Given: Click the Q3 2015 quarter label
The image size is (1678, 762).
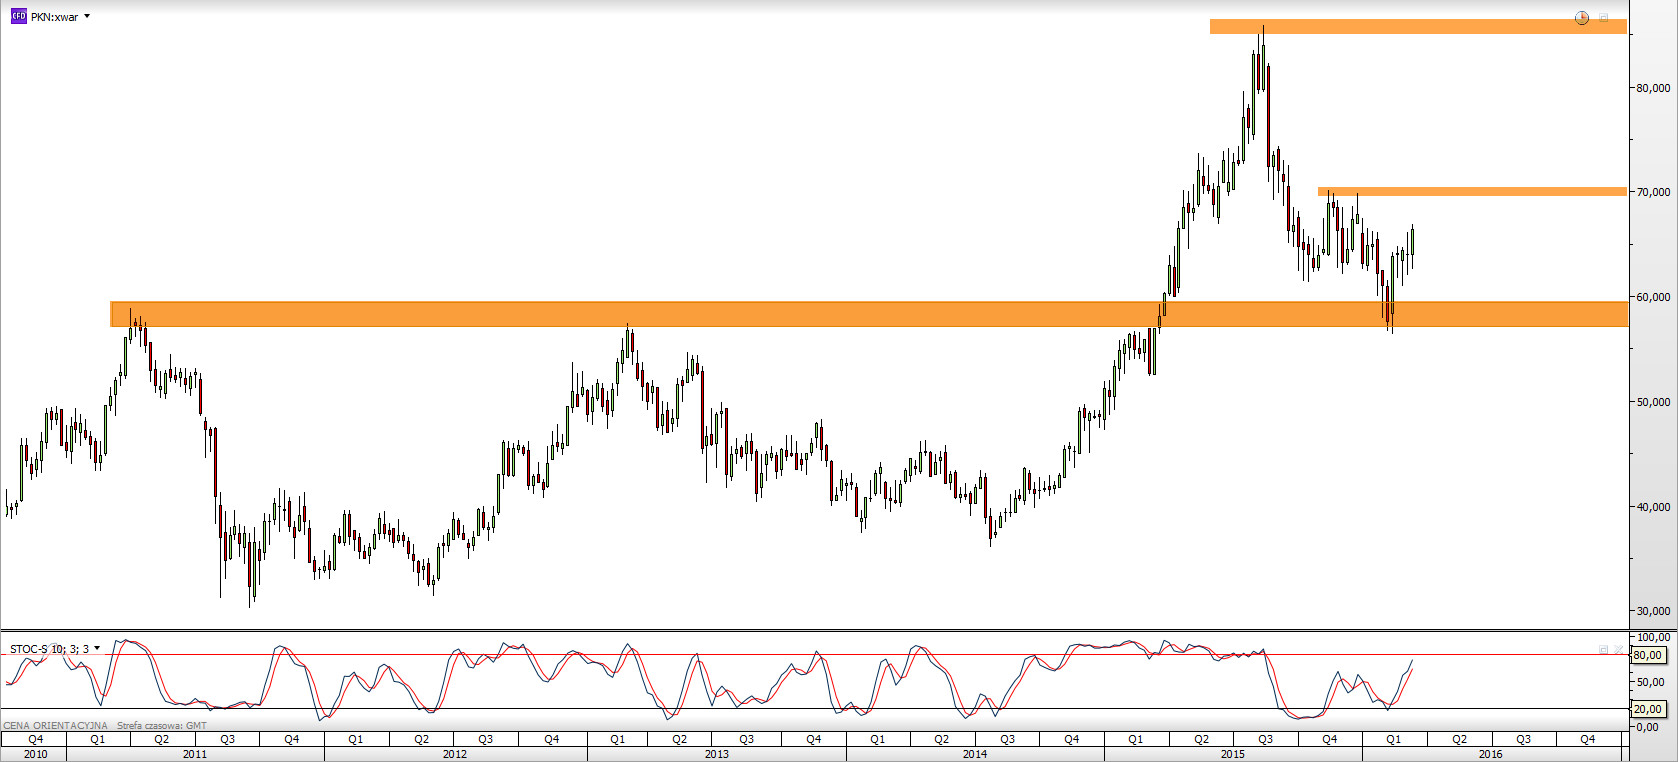Looking at the screenshot, I should [x=1266, y=739].
